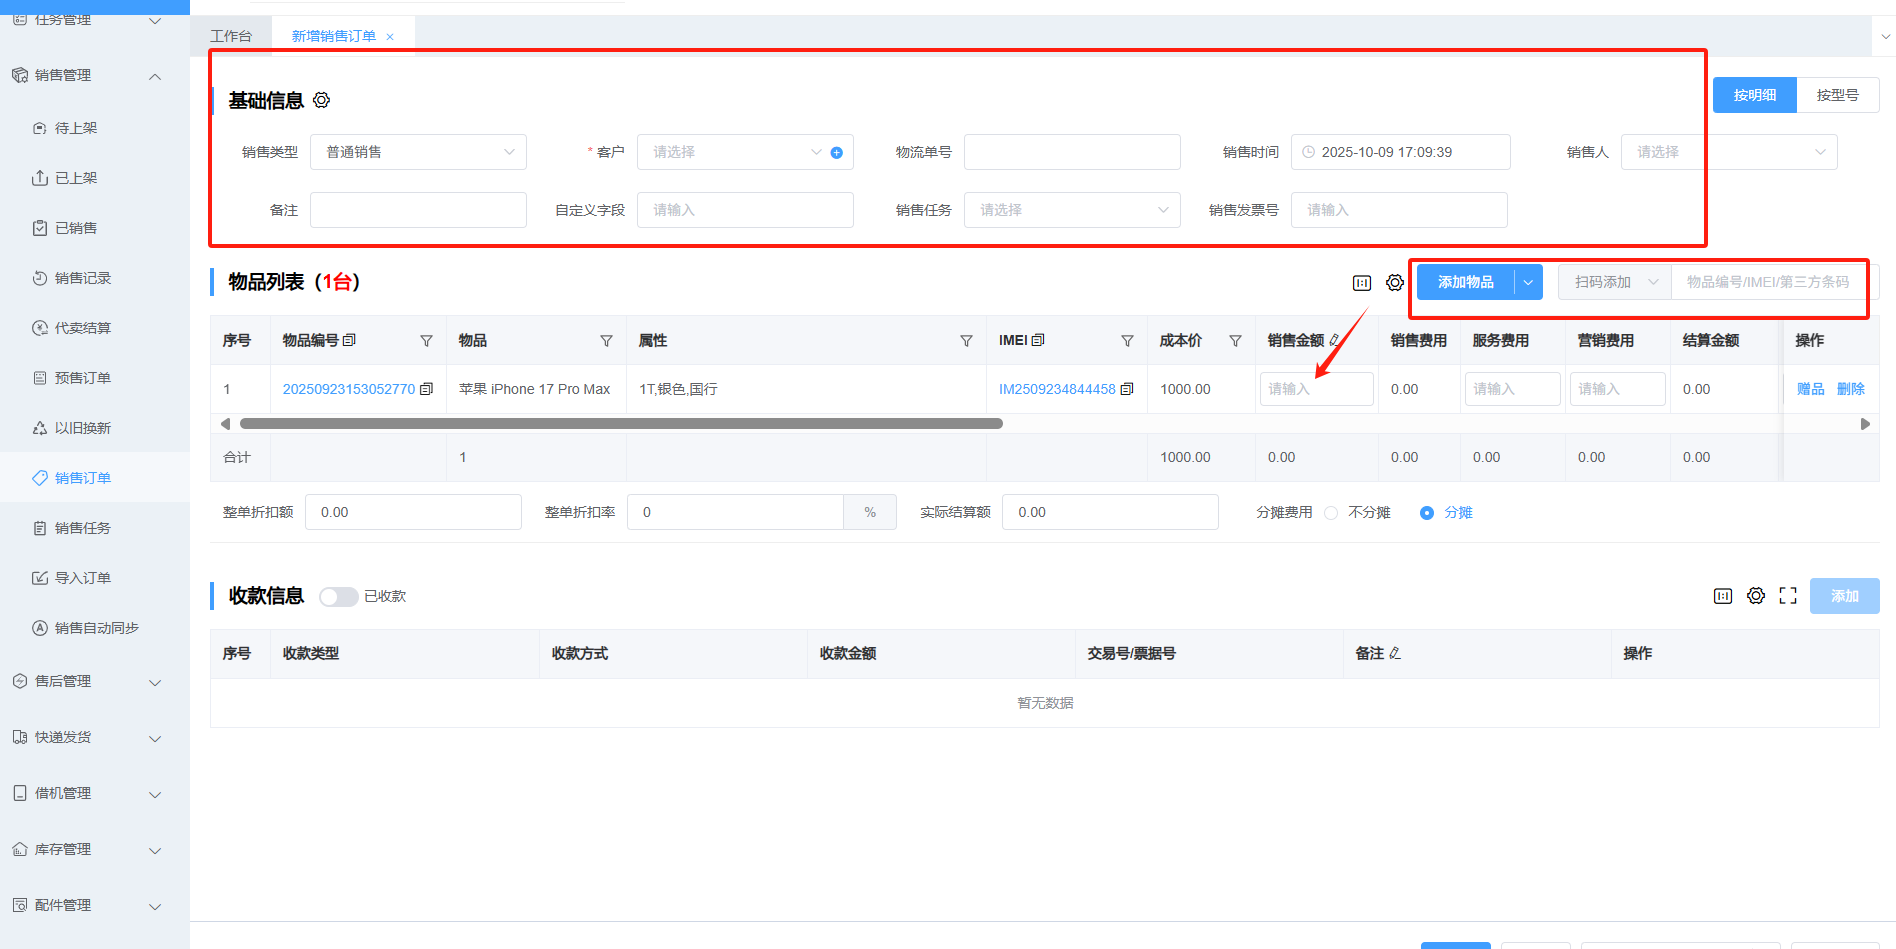
Task: Click the fullscreen icon in 收款信息
Action: click(1788, 596)
